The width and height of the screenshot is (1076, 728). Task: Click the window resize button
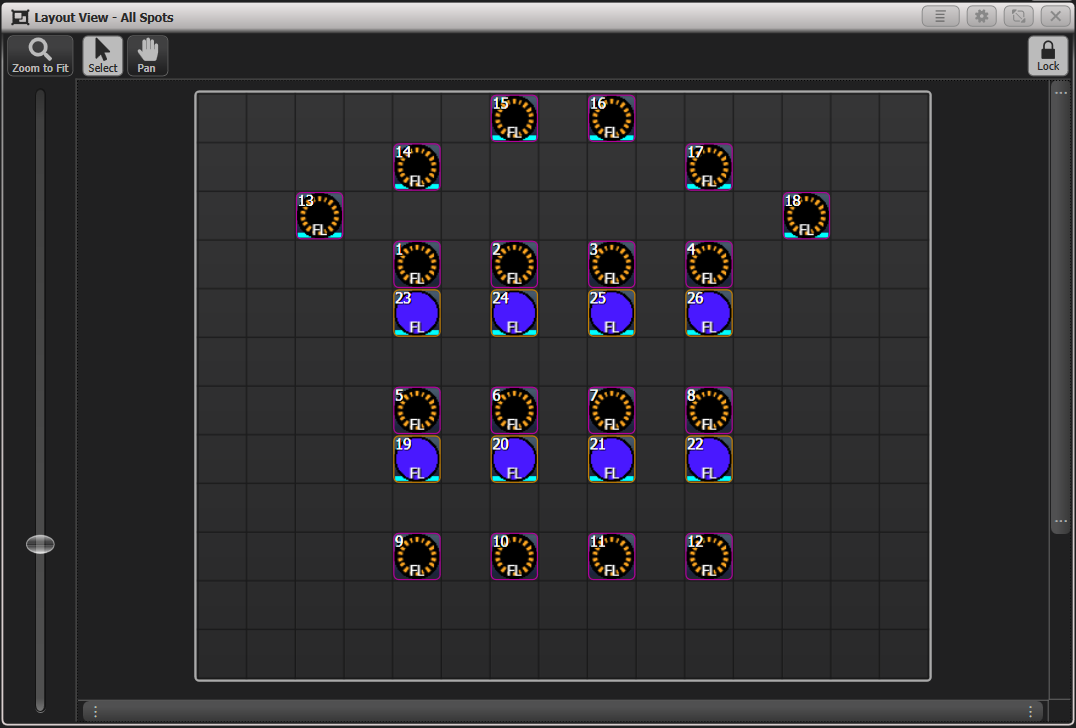click(1018, 16)
